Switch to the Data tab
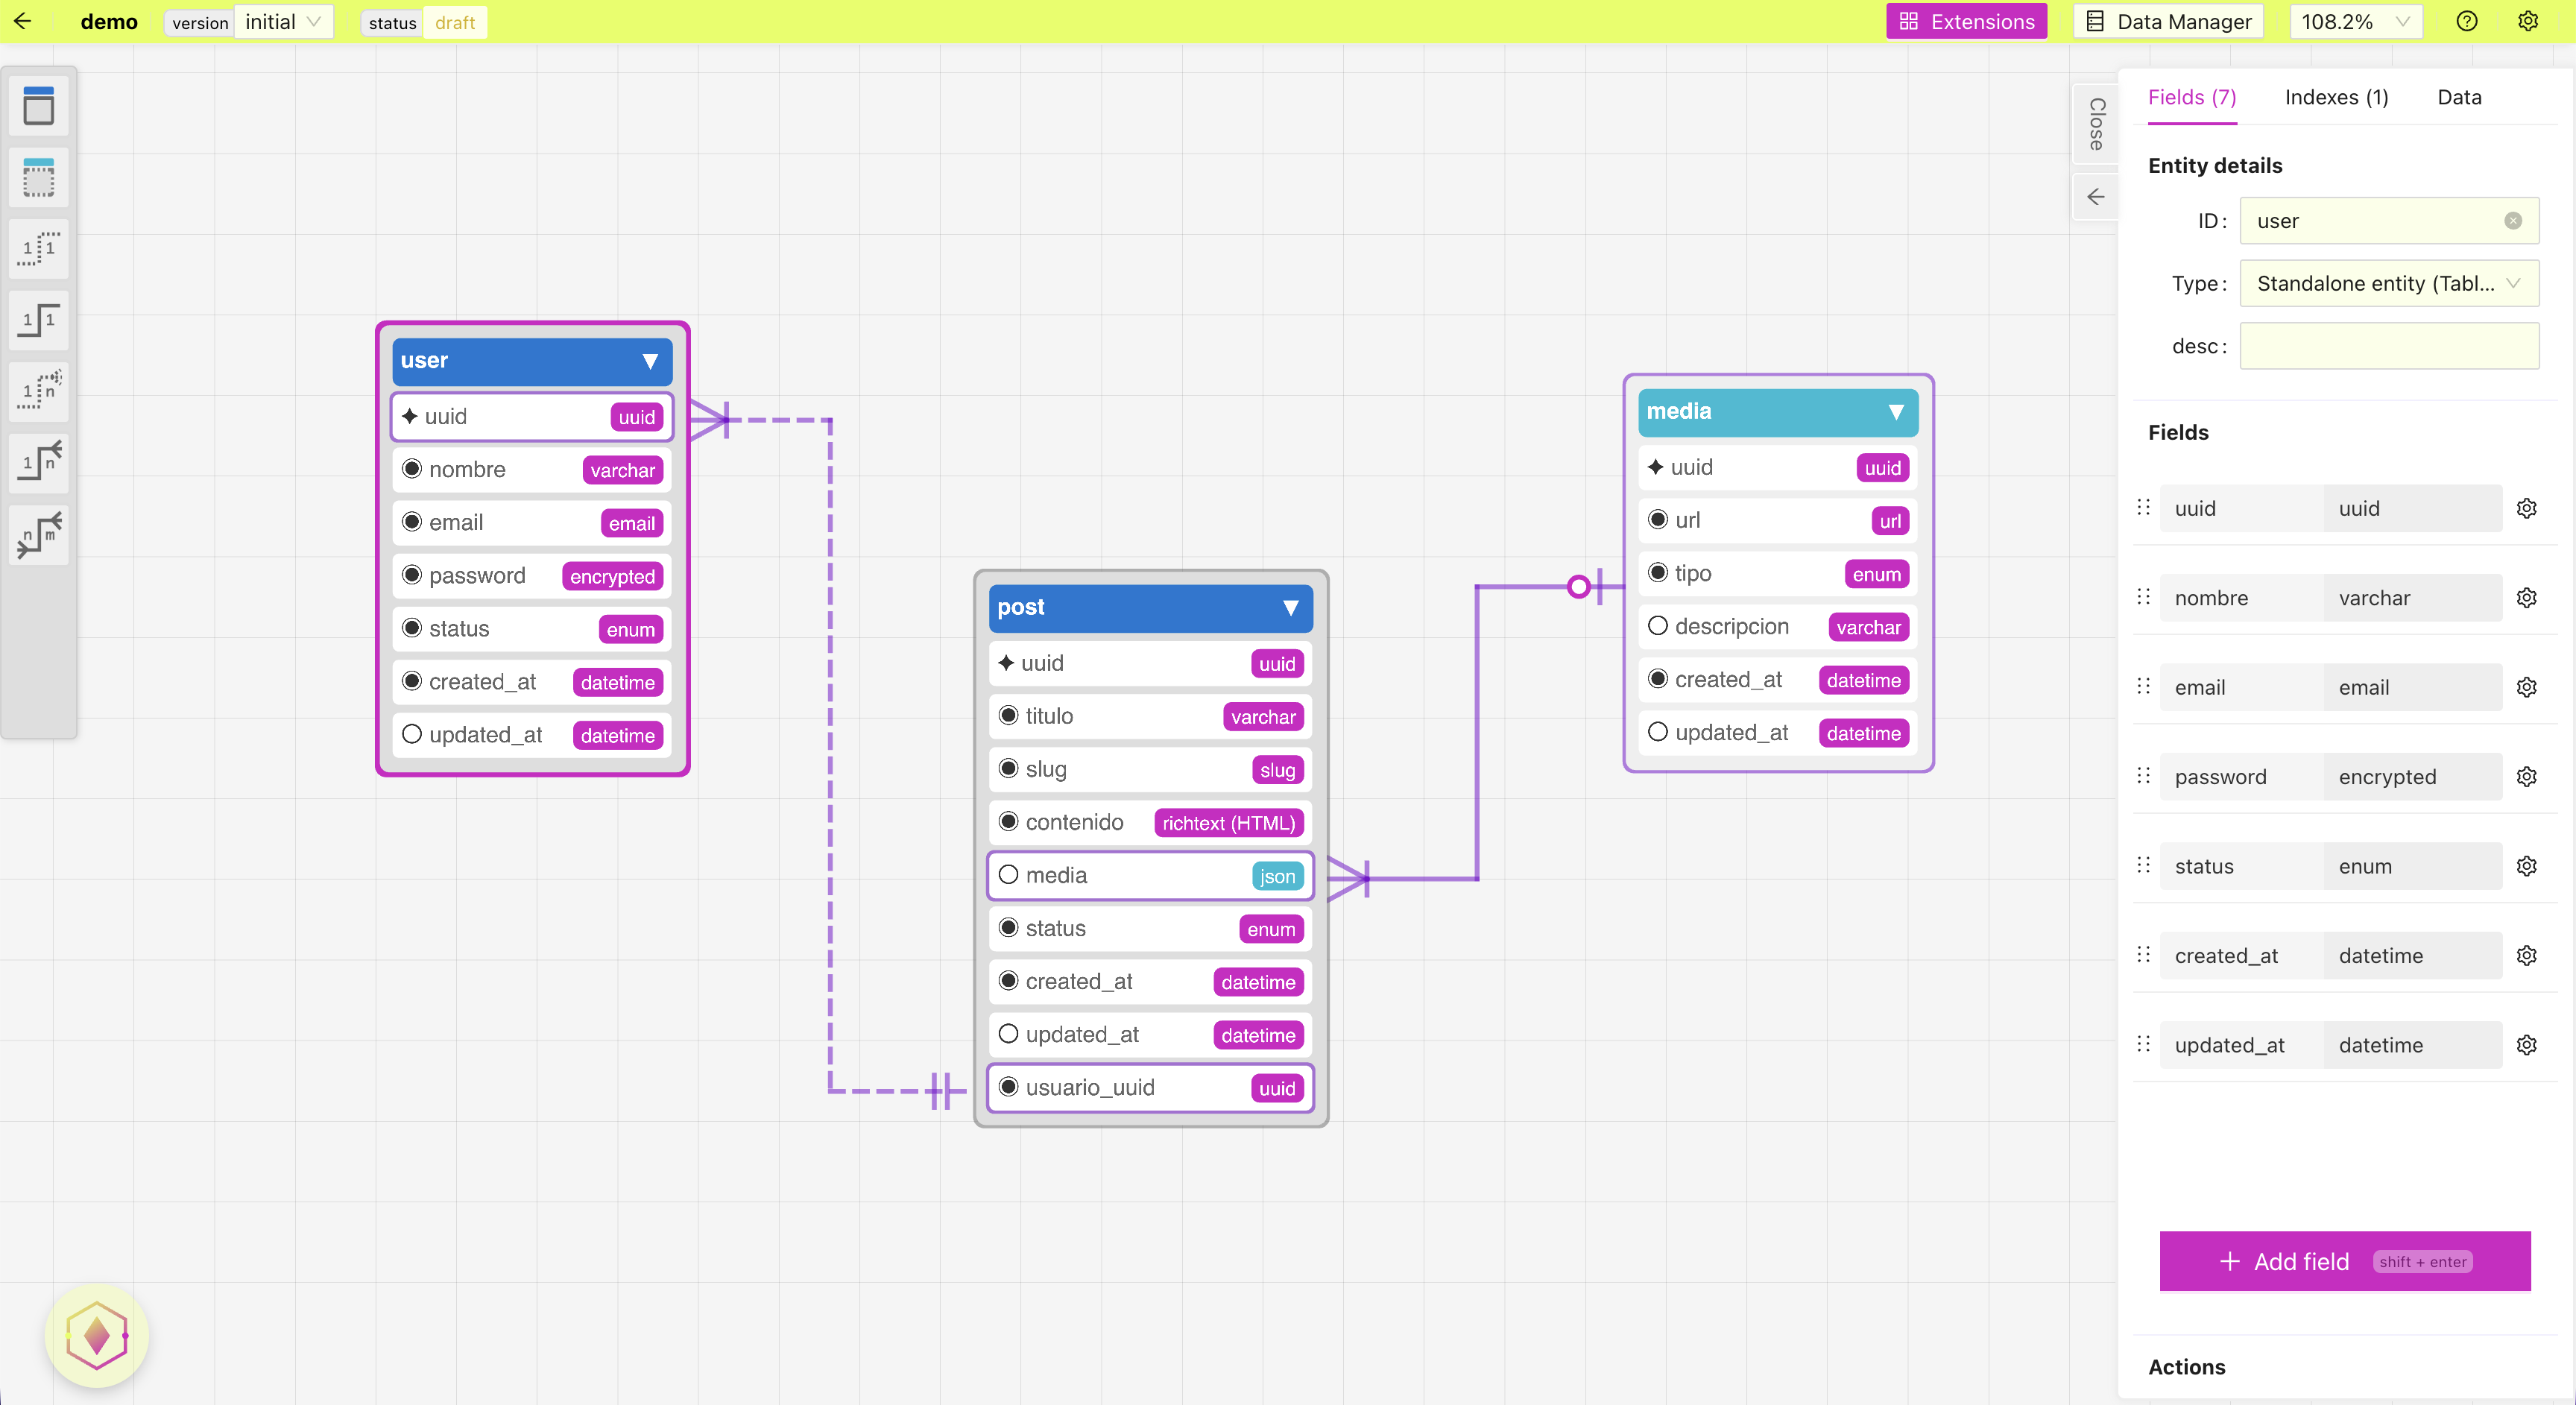This screenshot has height=1405, width=2576. pos(2458,97)
